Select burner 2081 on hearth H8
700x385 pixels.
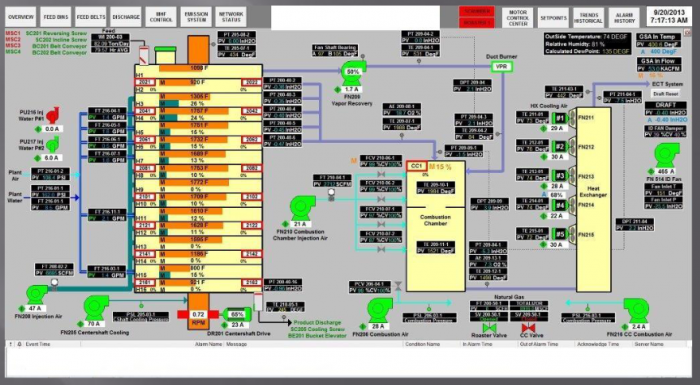145,168
